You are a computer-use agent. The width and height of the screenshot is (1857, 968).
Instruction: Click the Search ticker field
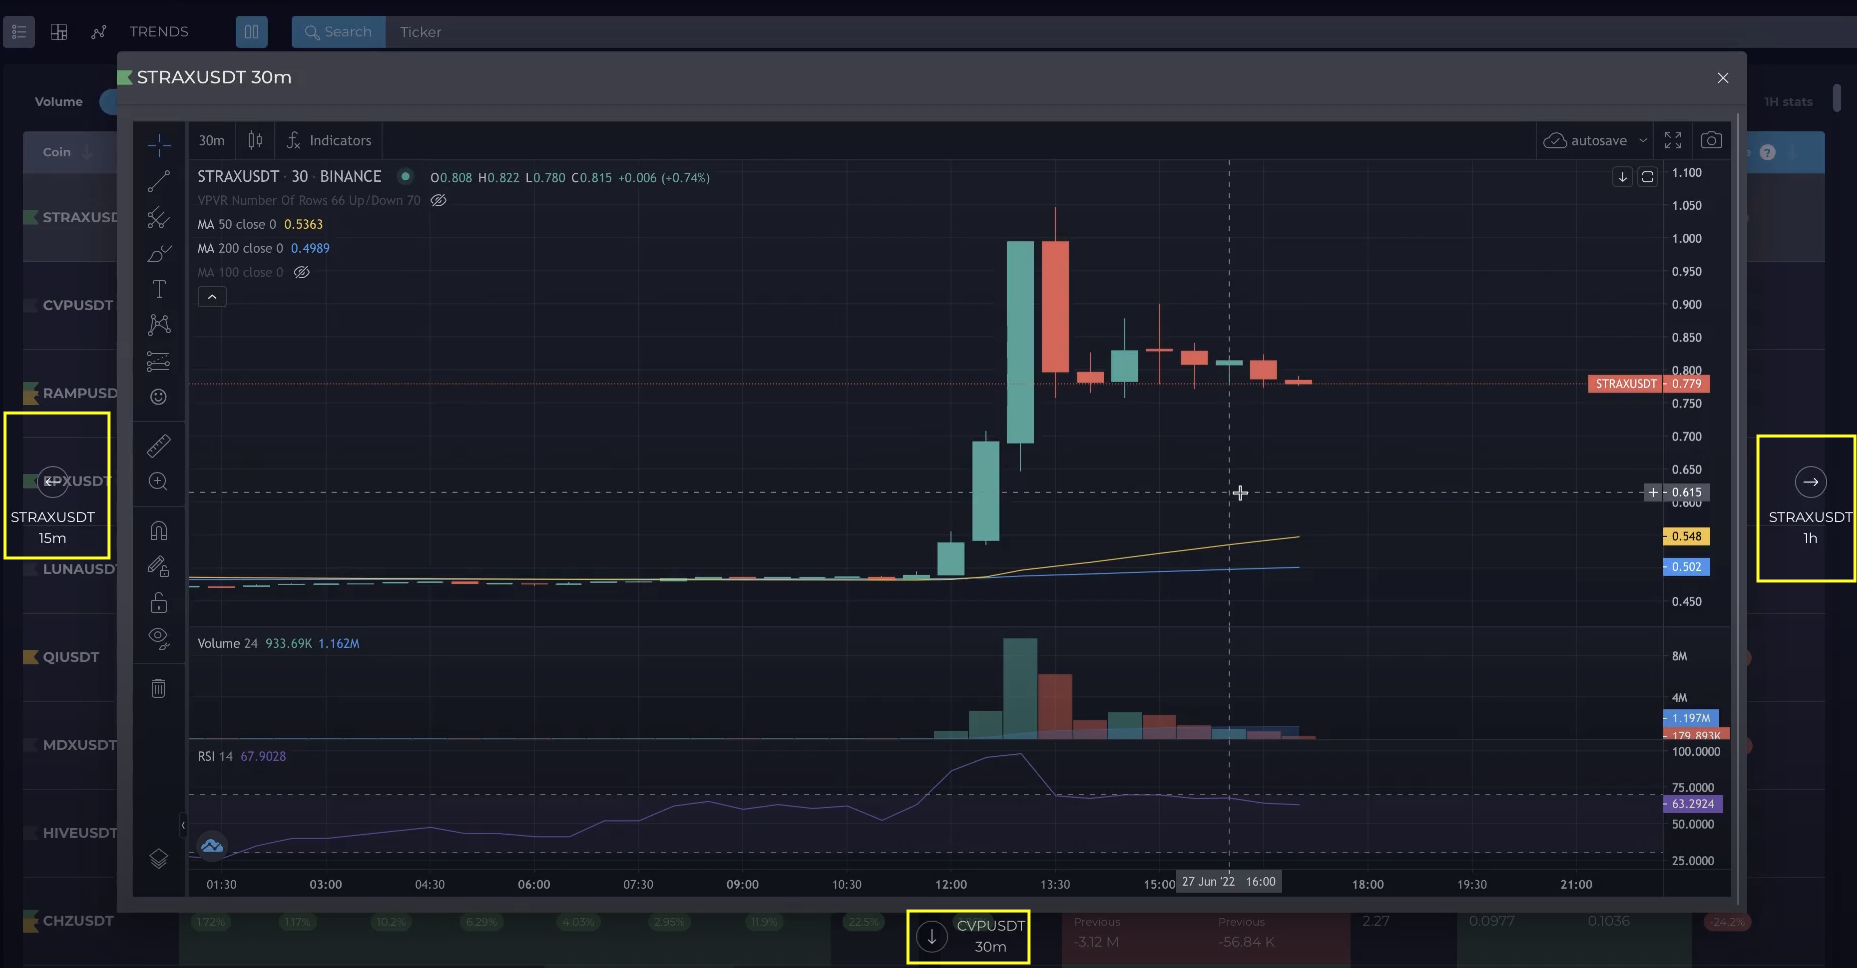click(x=338, y=32)
